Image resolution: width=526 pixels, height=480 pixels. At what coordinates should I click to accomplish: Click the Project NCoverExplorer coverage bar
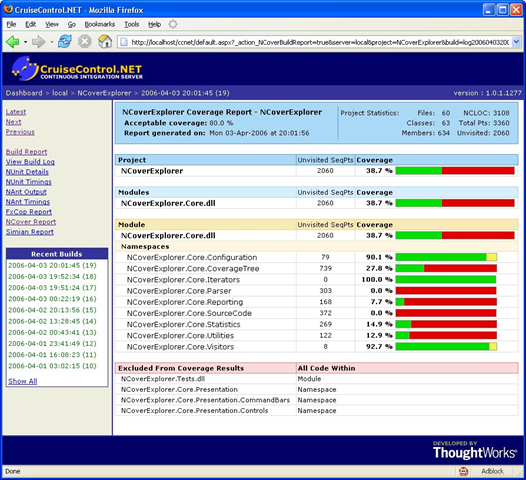point(455,171)
